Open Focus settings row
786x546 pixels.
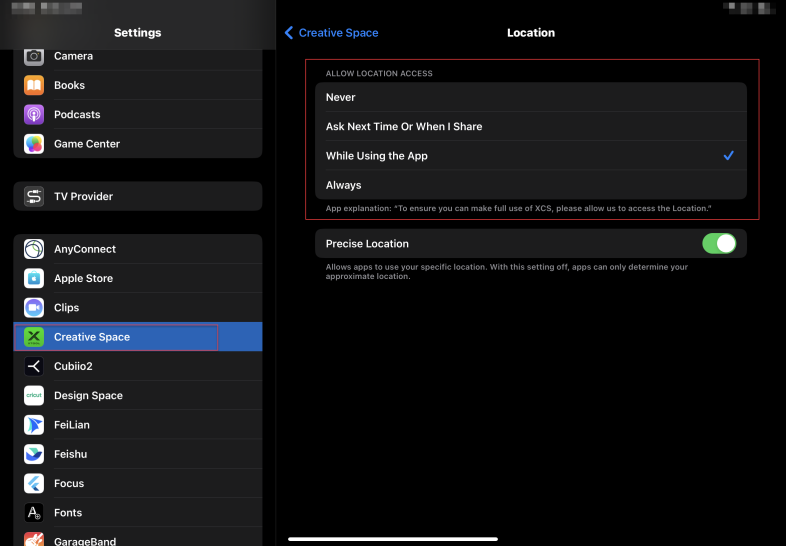[138, 483]
